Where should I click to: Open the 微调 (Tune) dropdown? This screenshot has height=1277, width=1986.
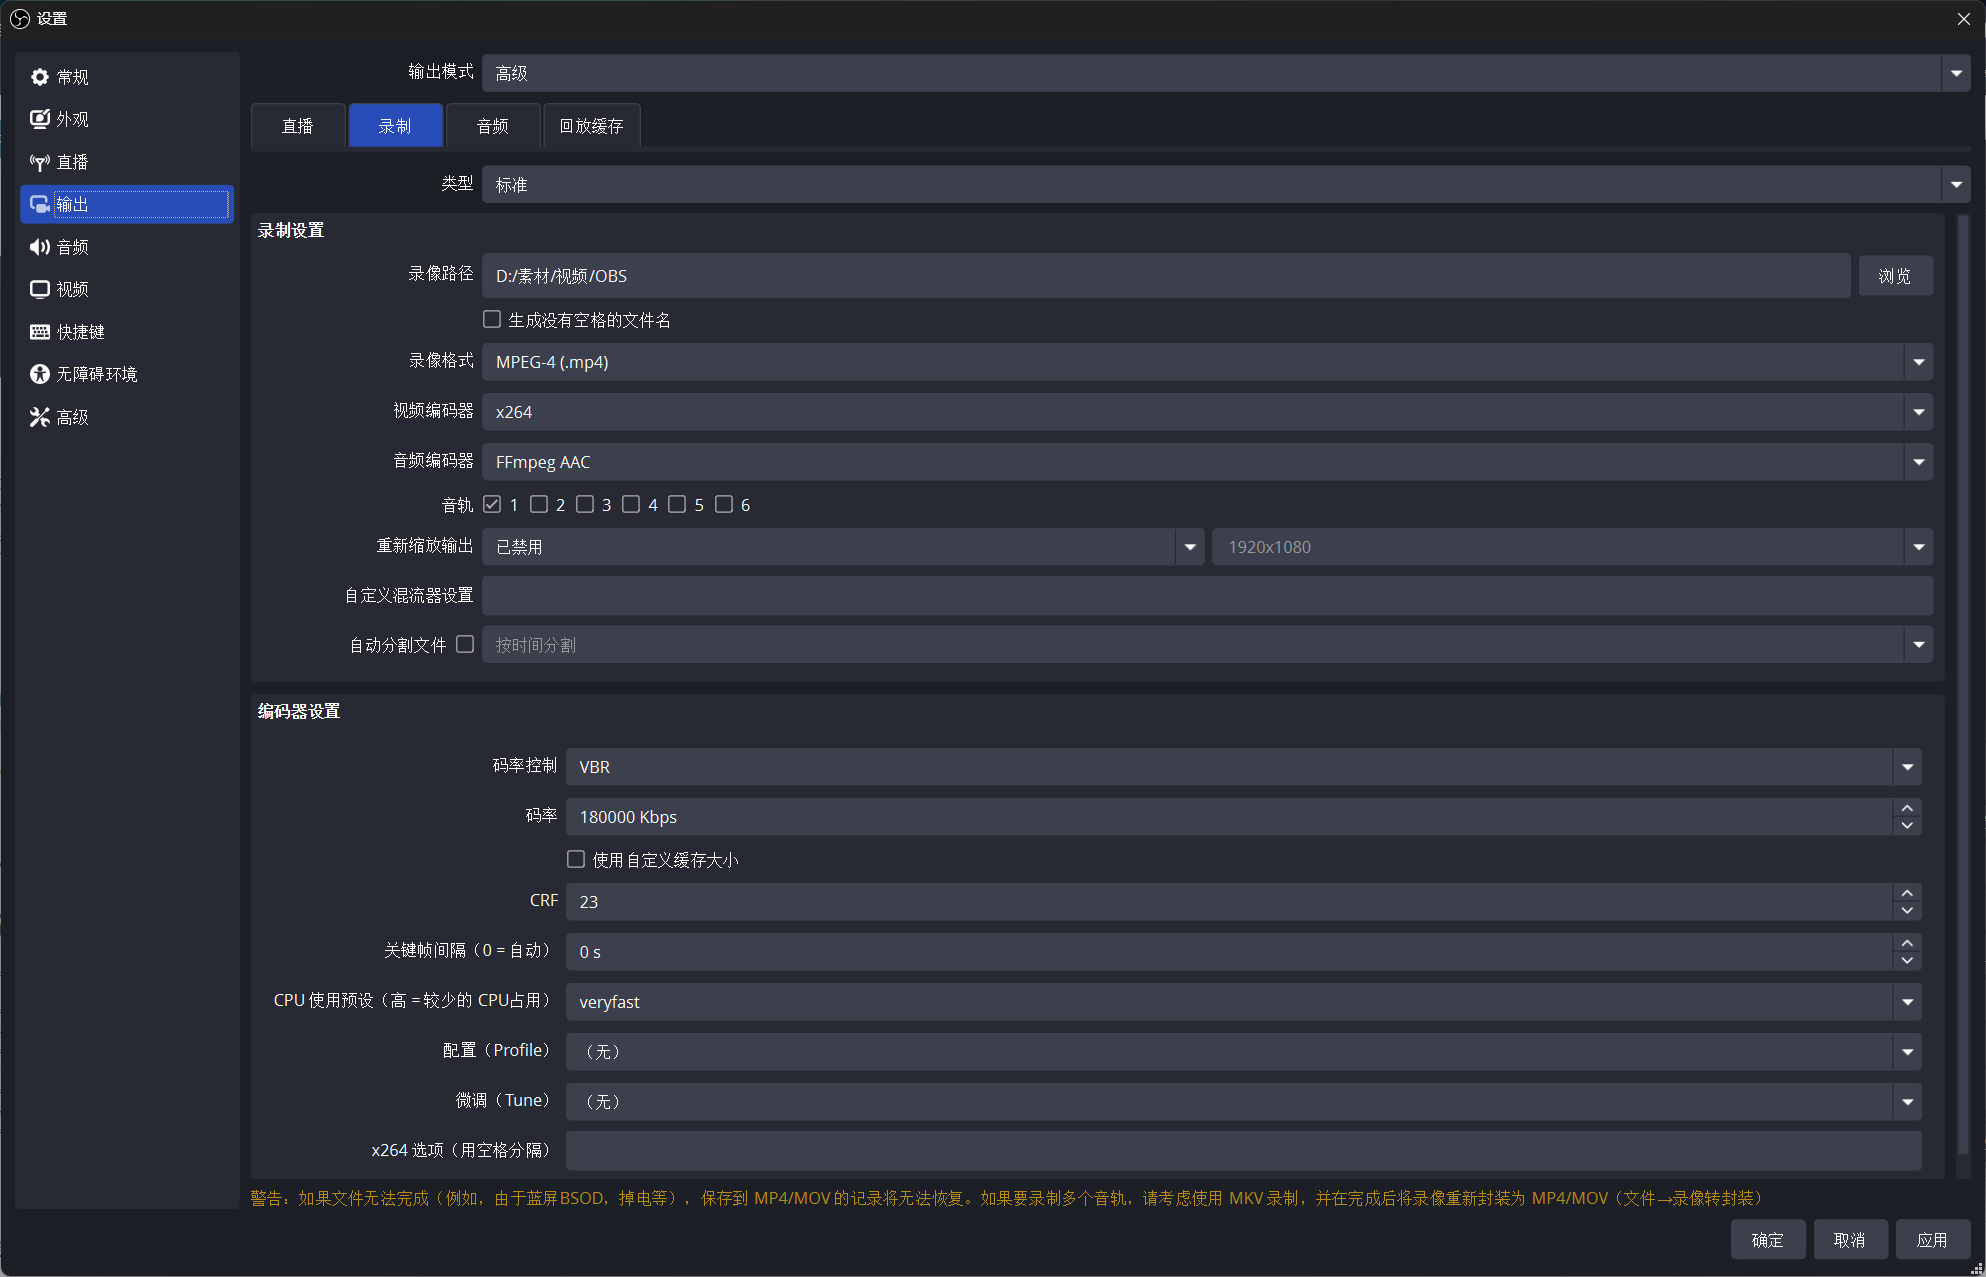click(x=1243, y=1102)
